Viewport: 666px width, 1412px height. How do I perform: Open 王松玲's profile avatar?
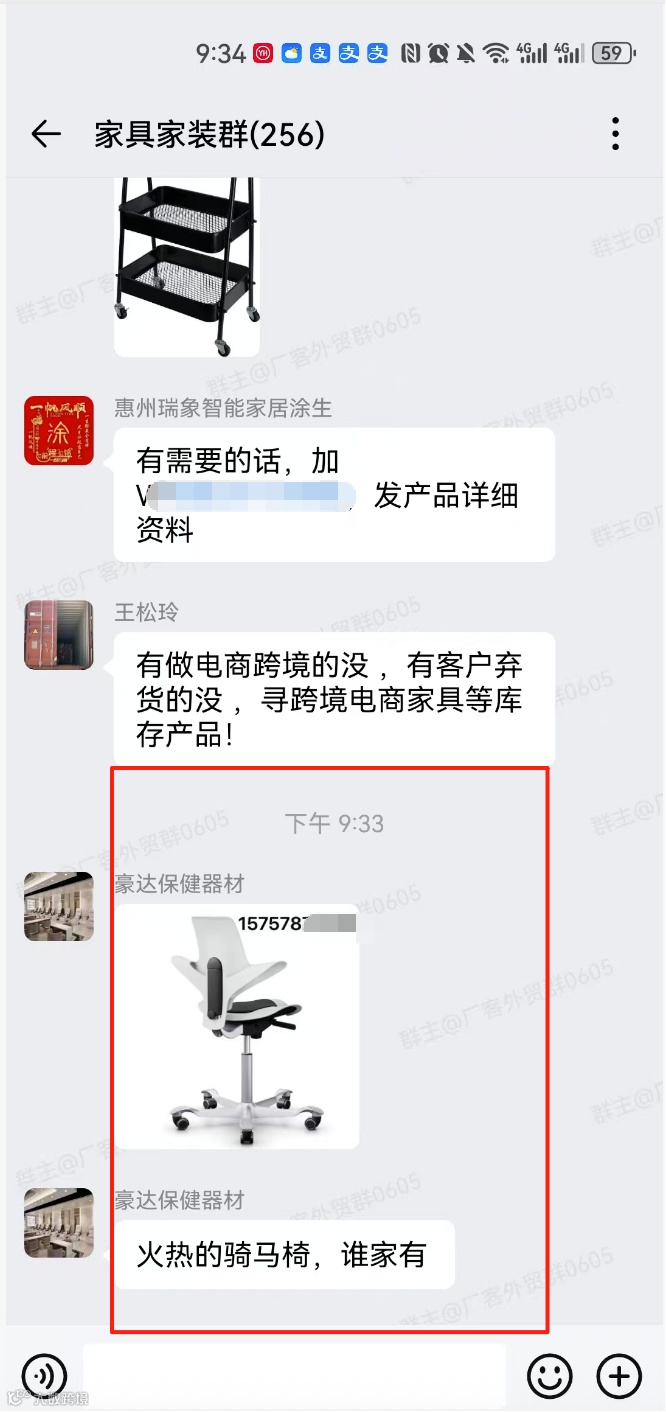pos(59,635)
